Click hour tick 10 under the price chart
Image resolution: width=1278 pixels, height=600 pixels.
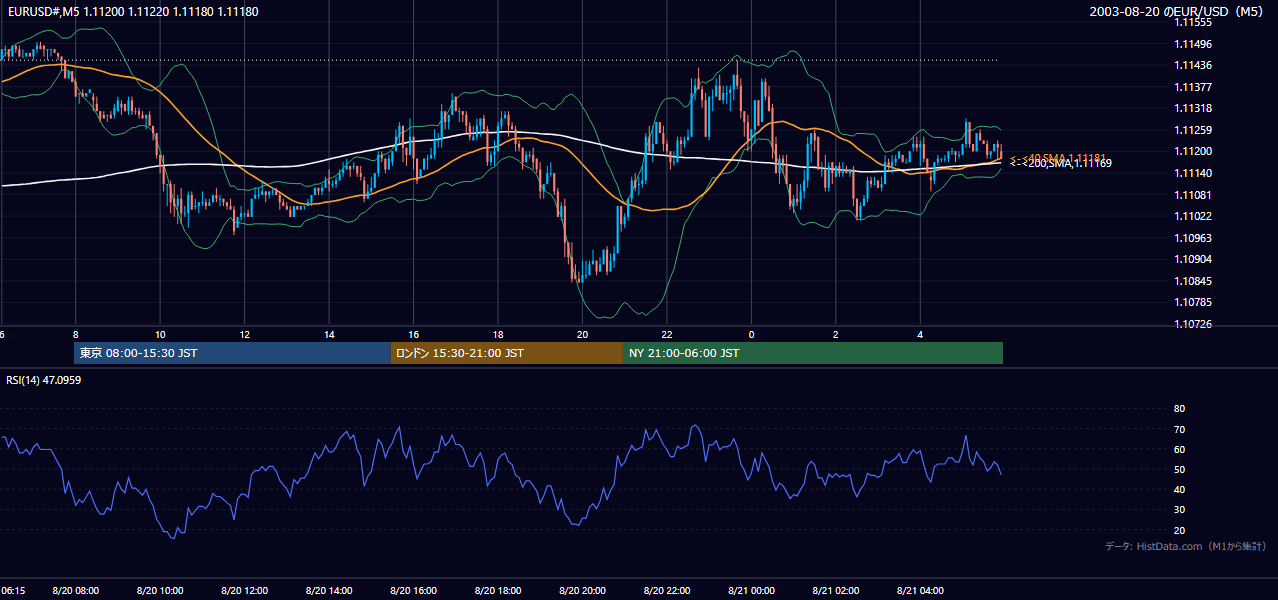coord(160,334)
